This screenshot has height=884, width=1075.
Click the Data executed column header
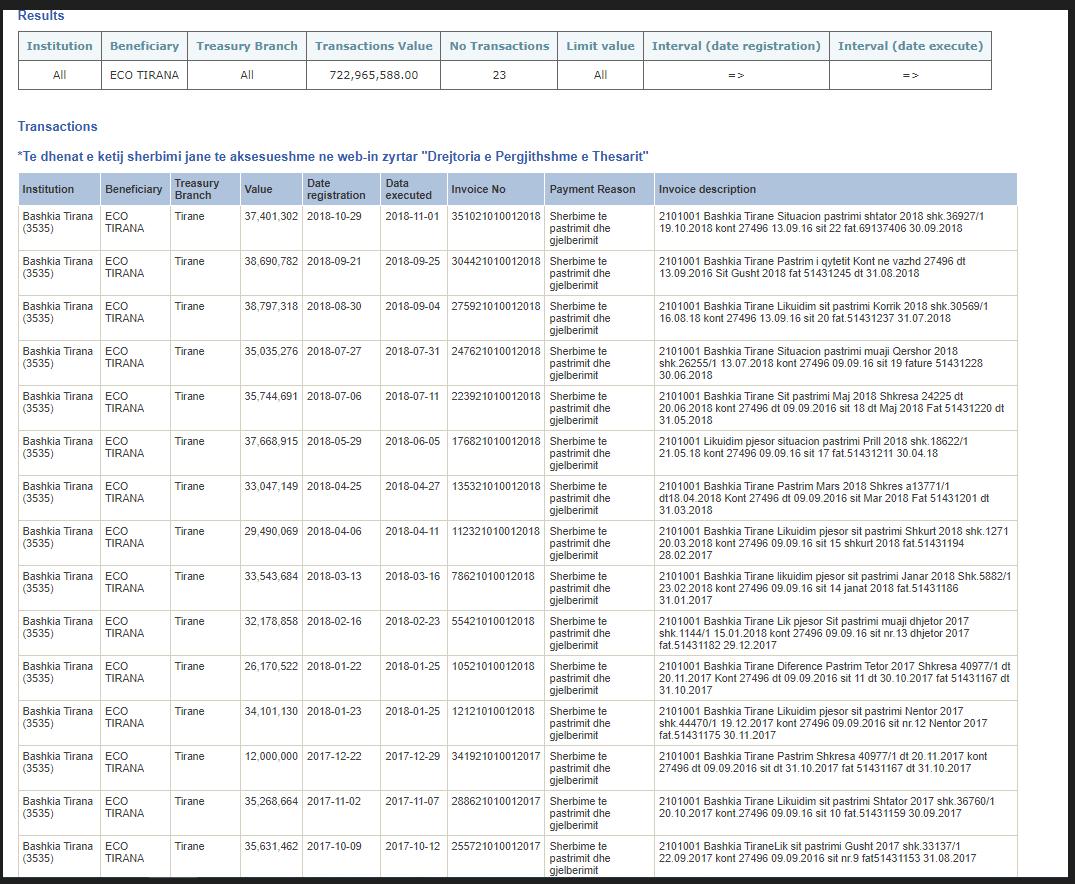pyautogui.click(x=409, y=189)
